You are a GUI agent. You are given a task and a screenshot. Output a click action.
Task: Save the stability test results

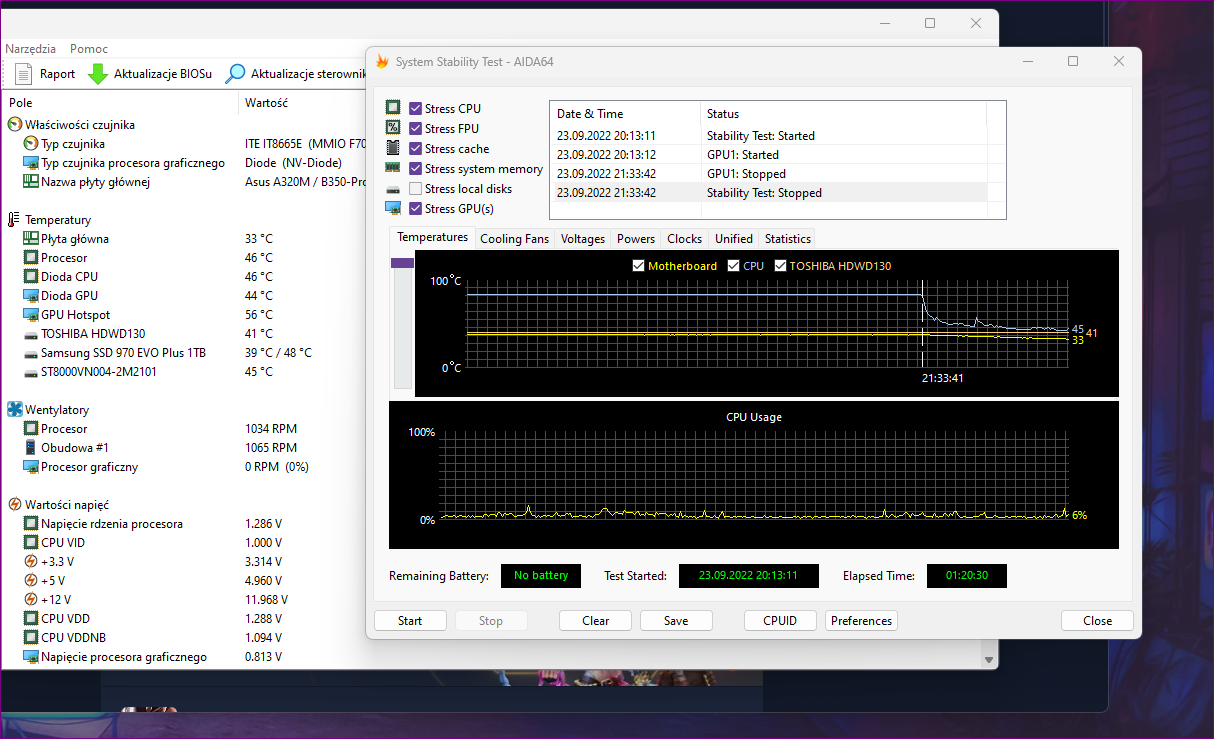(676, 621)
